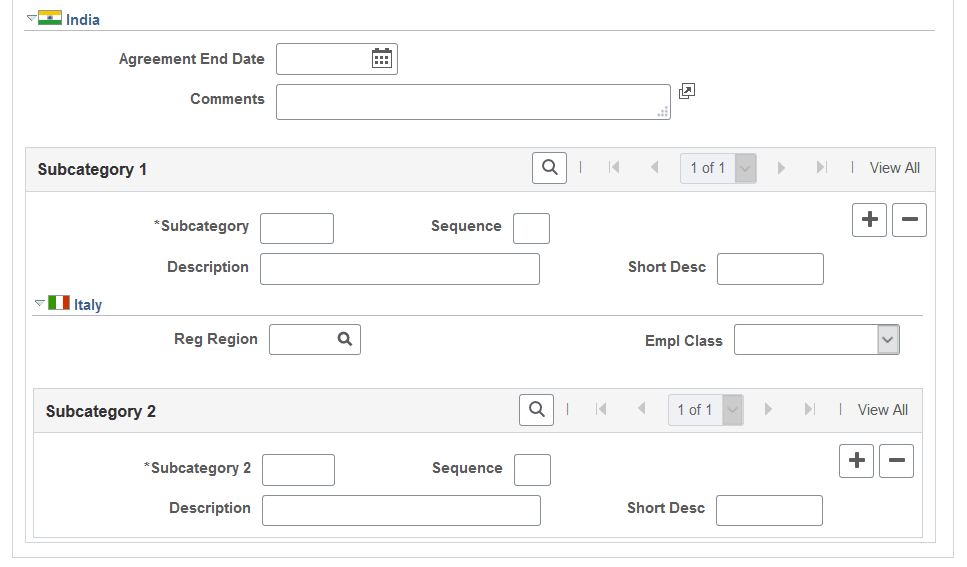Delete the current Subcategory 1 row

tap(909, 220)
